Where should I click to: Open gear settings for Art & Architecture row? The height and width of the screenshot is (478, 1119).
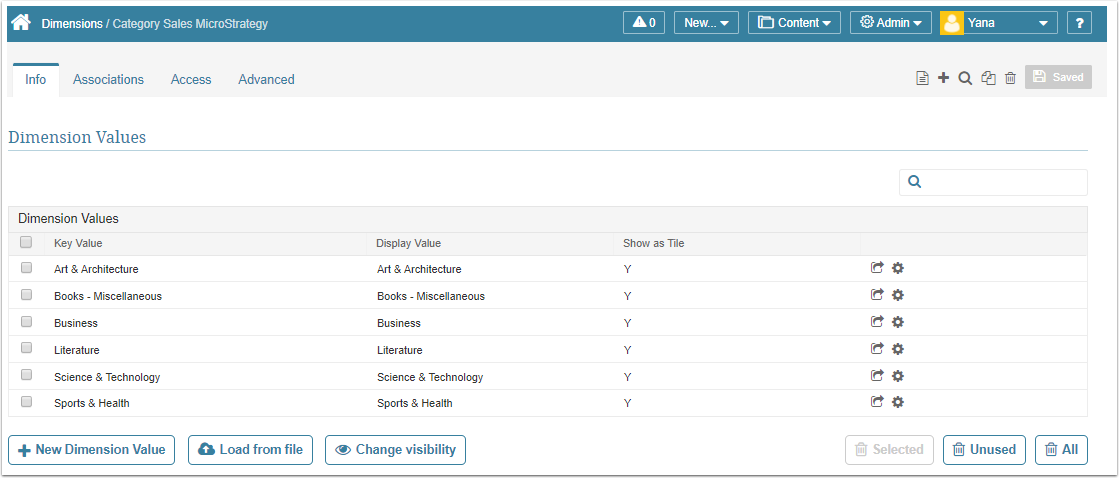click(898, 268)
